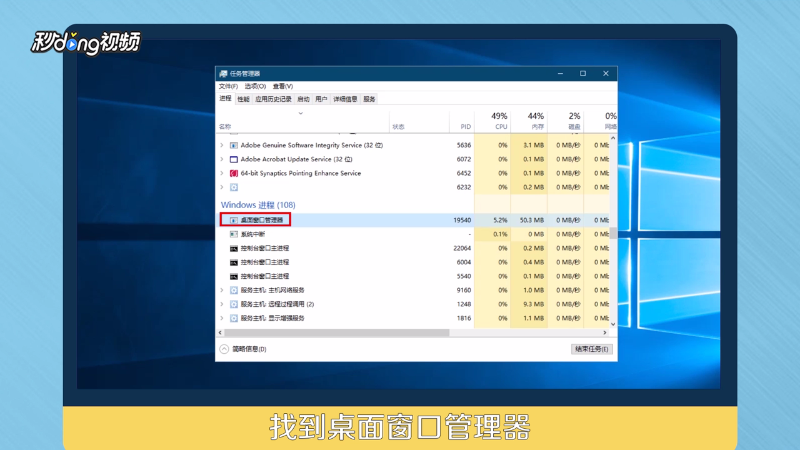
Task: Select the 进程 tab
Action: pos(226,98)
